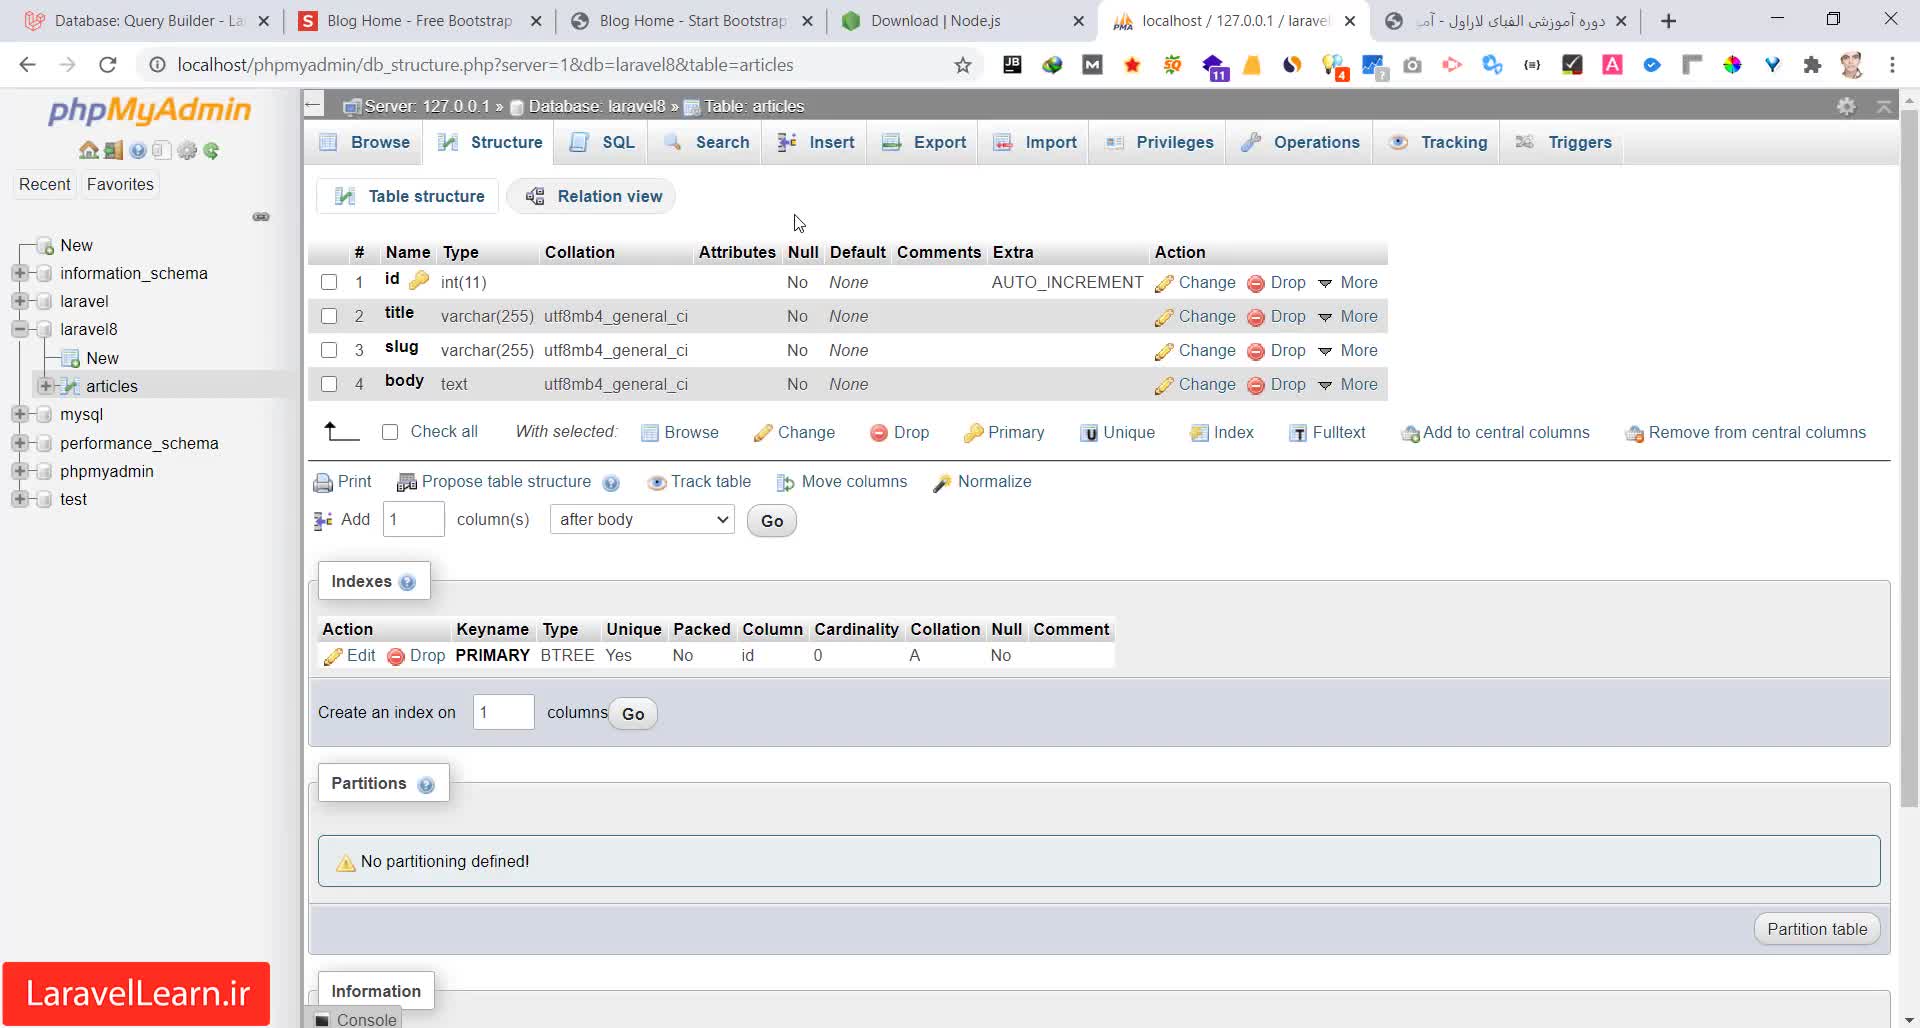Select the checkbox for the body row
1920x1028 pixels.
(329, 384)
